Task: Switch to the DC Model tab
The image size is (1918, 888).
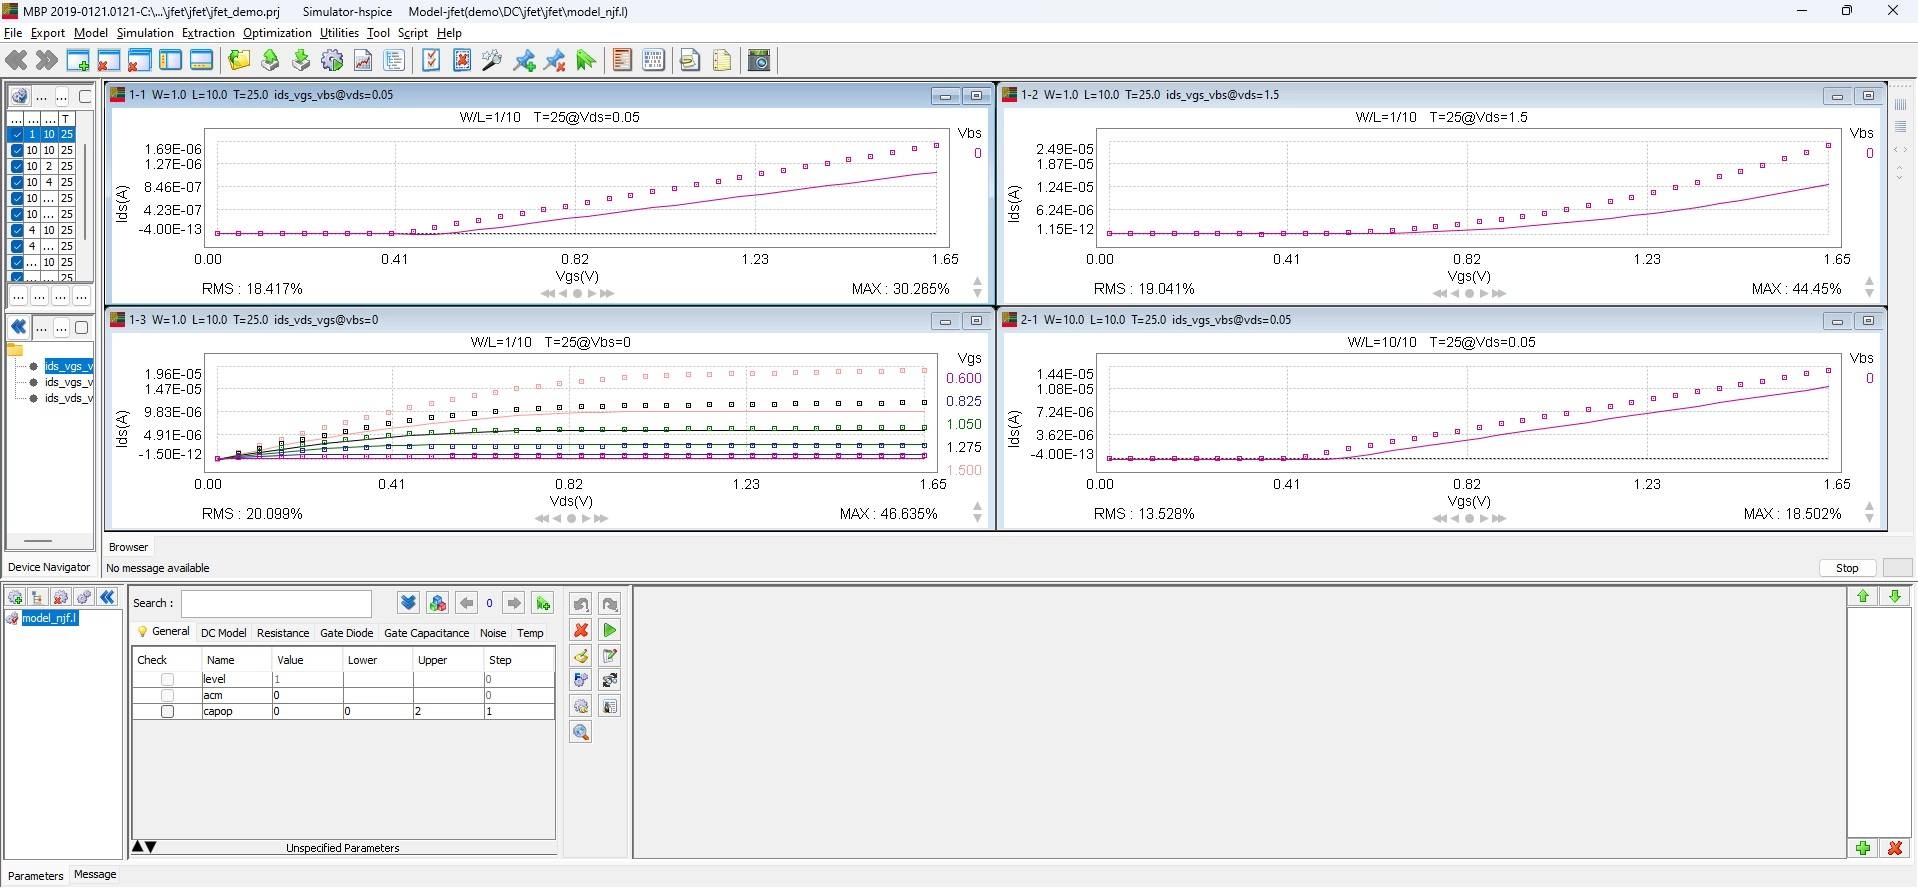Action: click(223, 633)
